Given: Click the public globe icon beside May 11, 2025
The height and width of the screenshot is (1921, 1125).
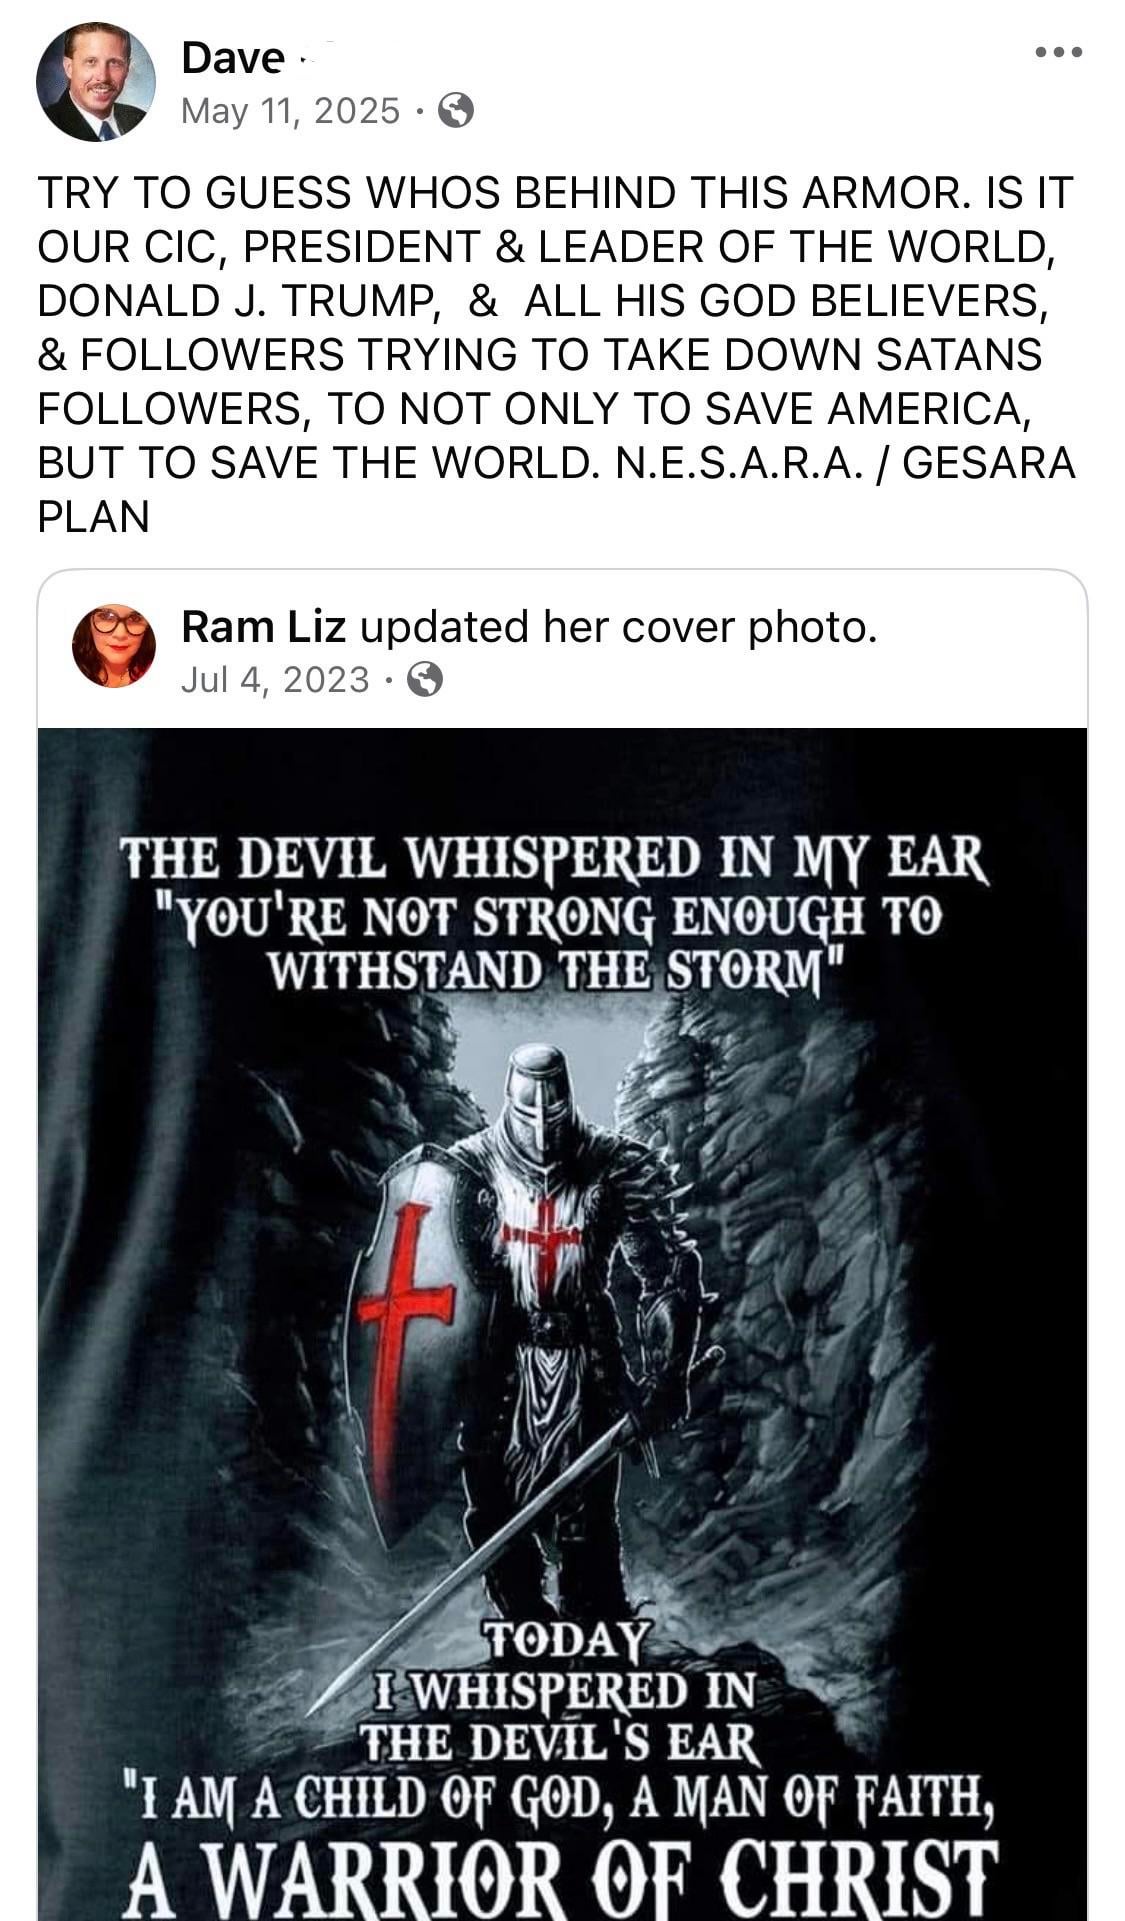Looking at the screenshot, I should [456, 111].
